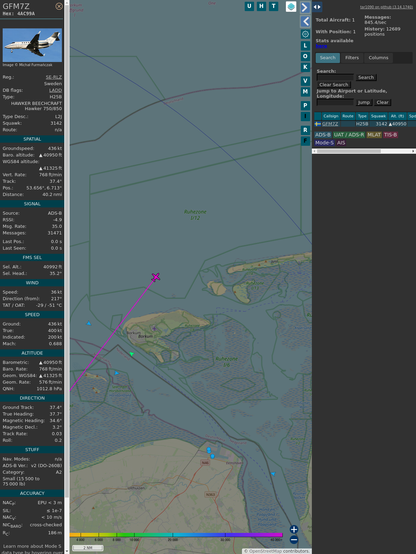Click the SPATIAL section header
The width and height of the screenshot is (416, 554).
click(x=32, y=139)
